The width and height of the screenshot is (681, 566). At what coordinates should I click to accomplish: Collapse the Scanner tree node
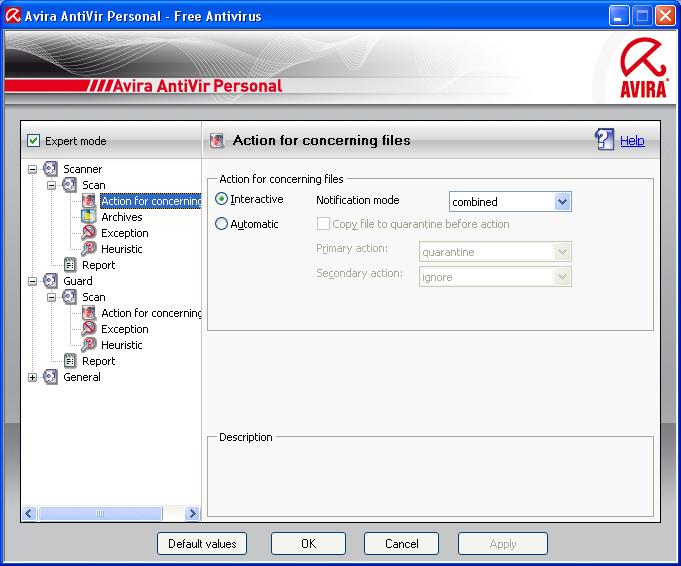[x=33, y=169]
